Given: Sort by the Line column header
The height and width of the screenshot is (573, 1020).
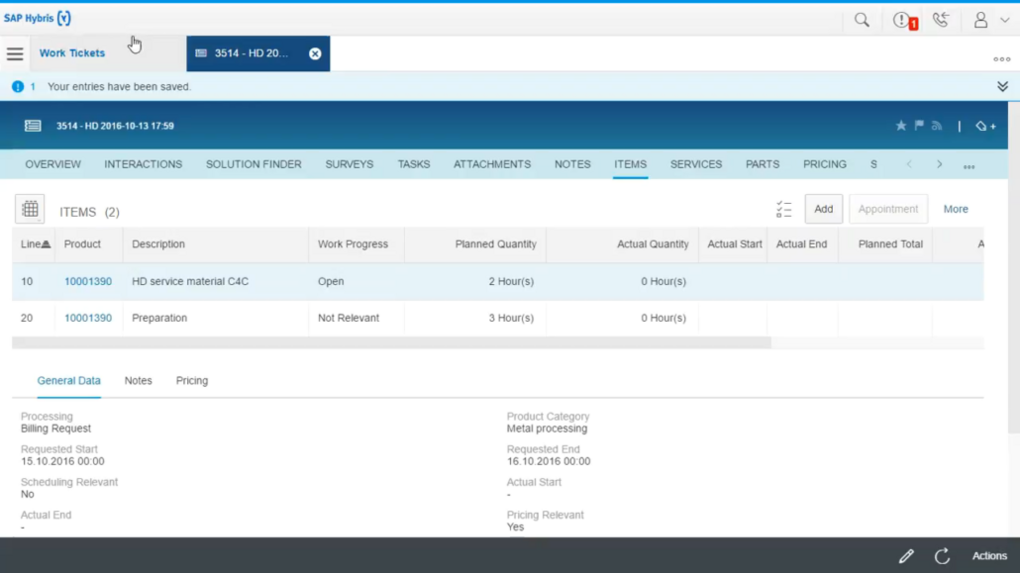Looking at the screenshot, I should tap(35, 244).
